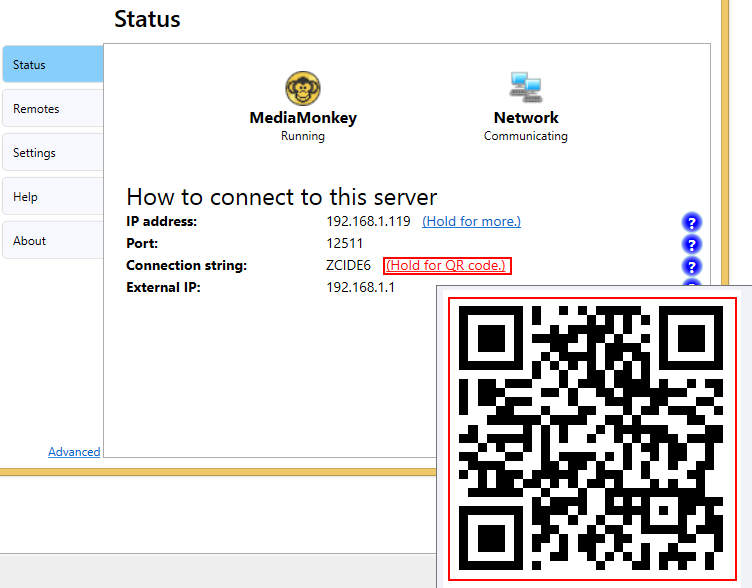
Task: Open the About tab
Action: coord(53,240)
